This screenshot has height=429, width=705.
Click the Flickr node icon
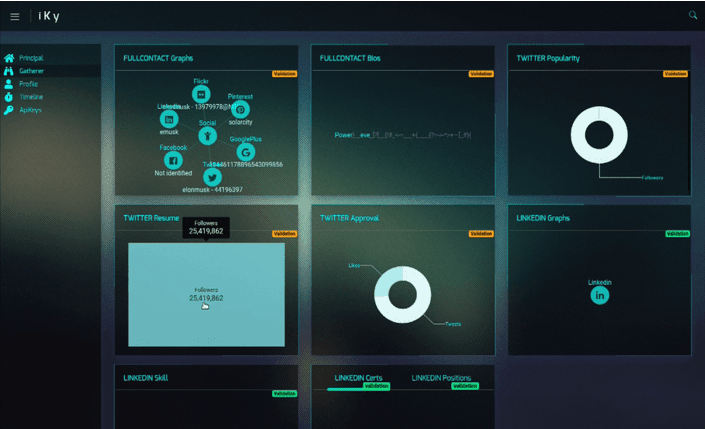(x=201, y=94)
